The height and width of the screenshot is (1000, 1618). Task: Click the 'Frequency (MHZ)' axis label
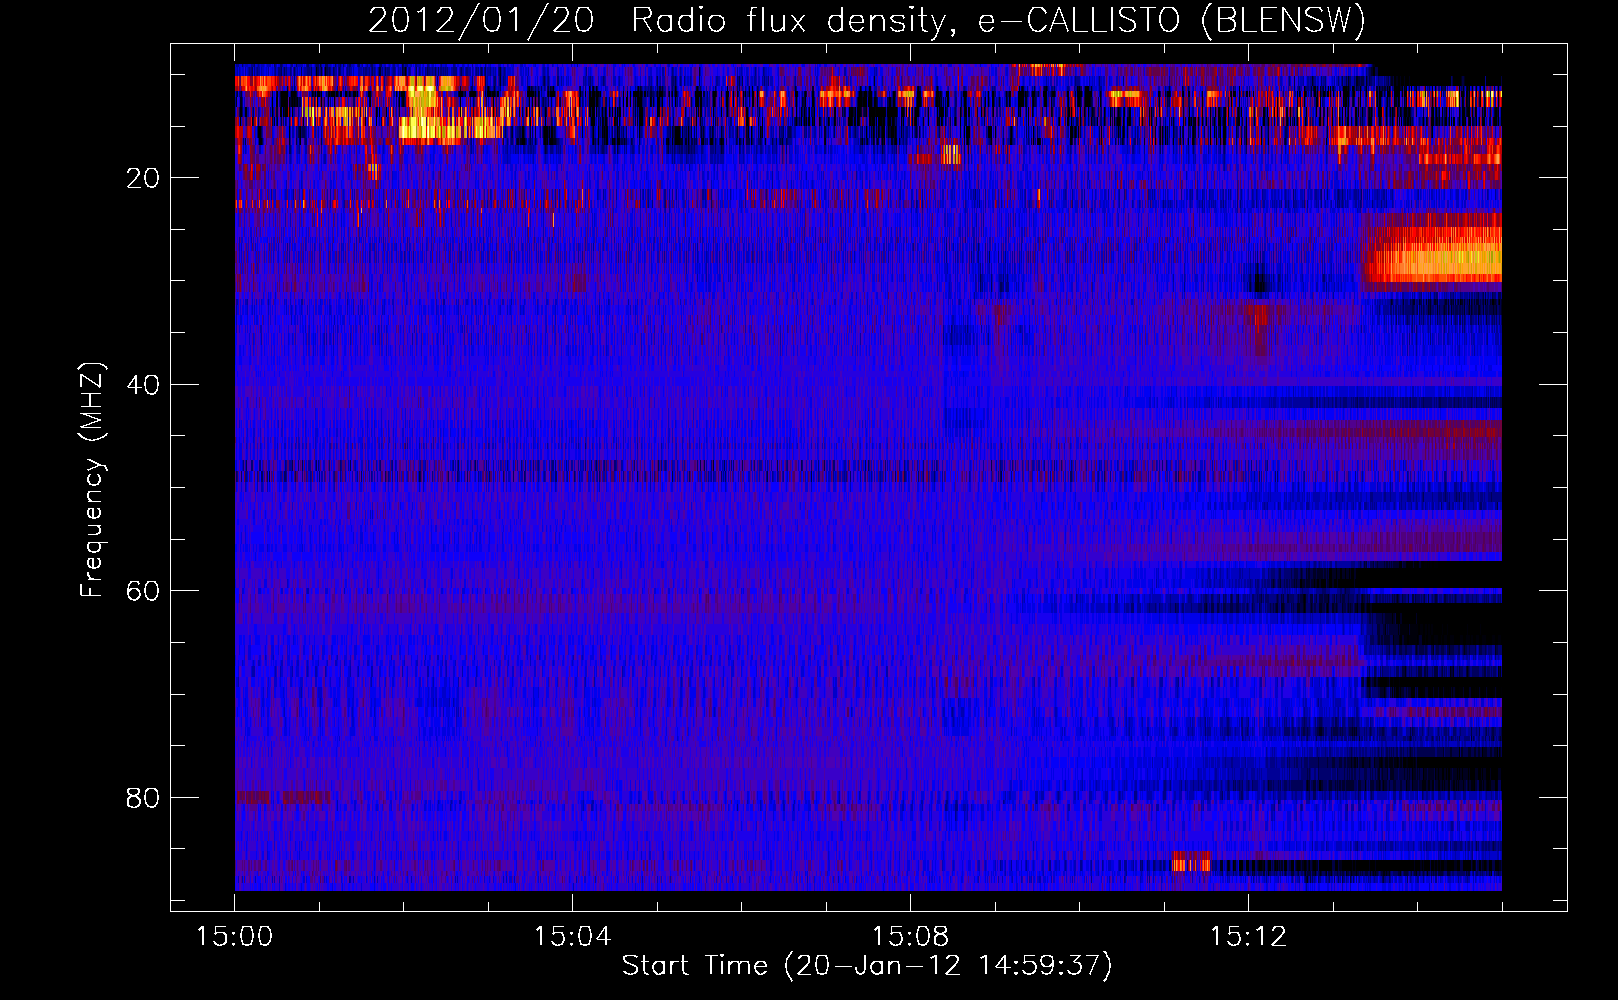[x=91, y=480]
